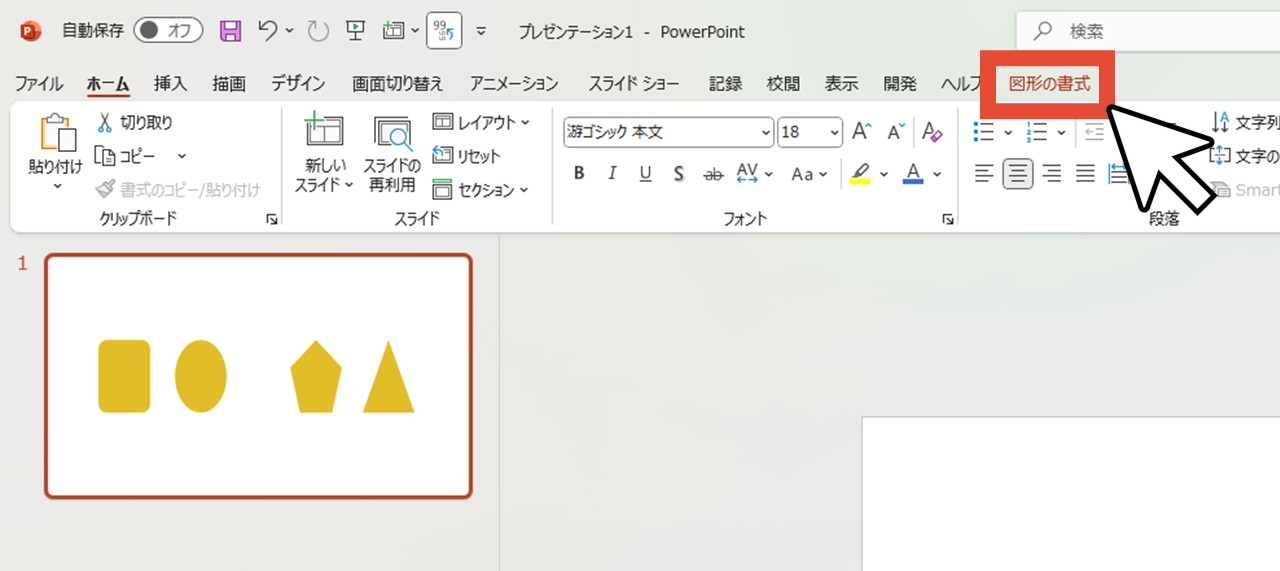Open the コピー dropdown arrow
The image size is (1280, 571).
(x=181, y=155)
